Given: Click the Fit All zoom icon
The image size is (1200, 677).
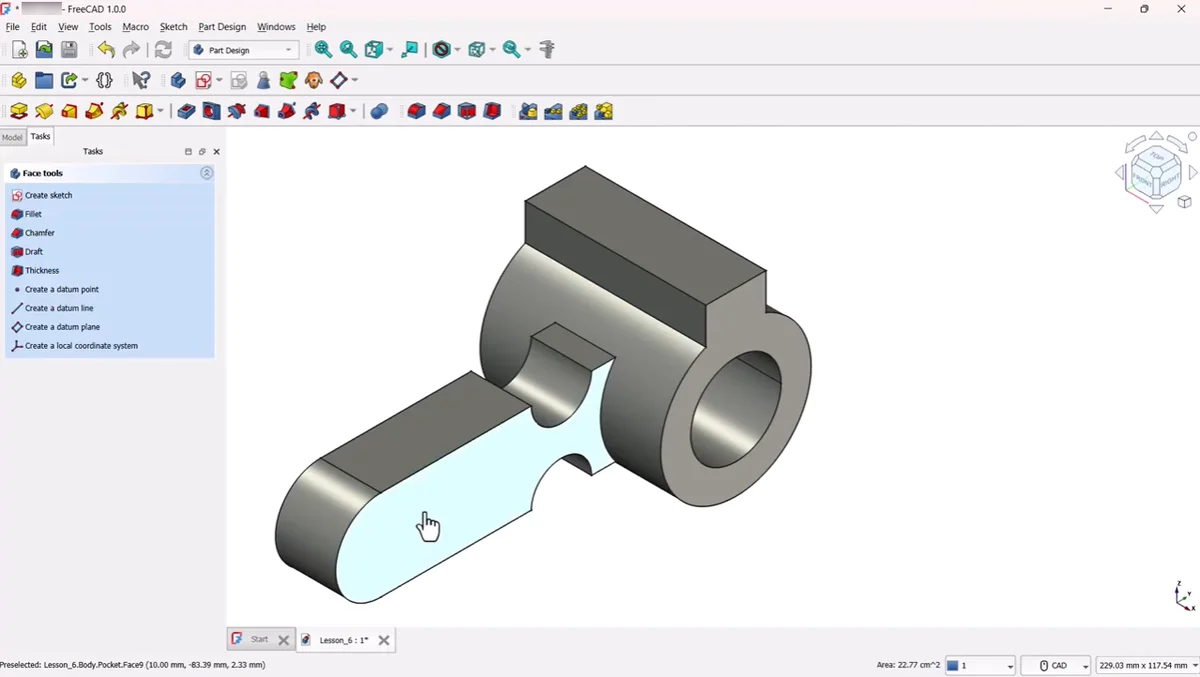Looking at the screenshot, I should point(323,49).
